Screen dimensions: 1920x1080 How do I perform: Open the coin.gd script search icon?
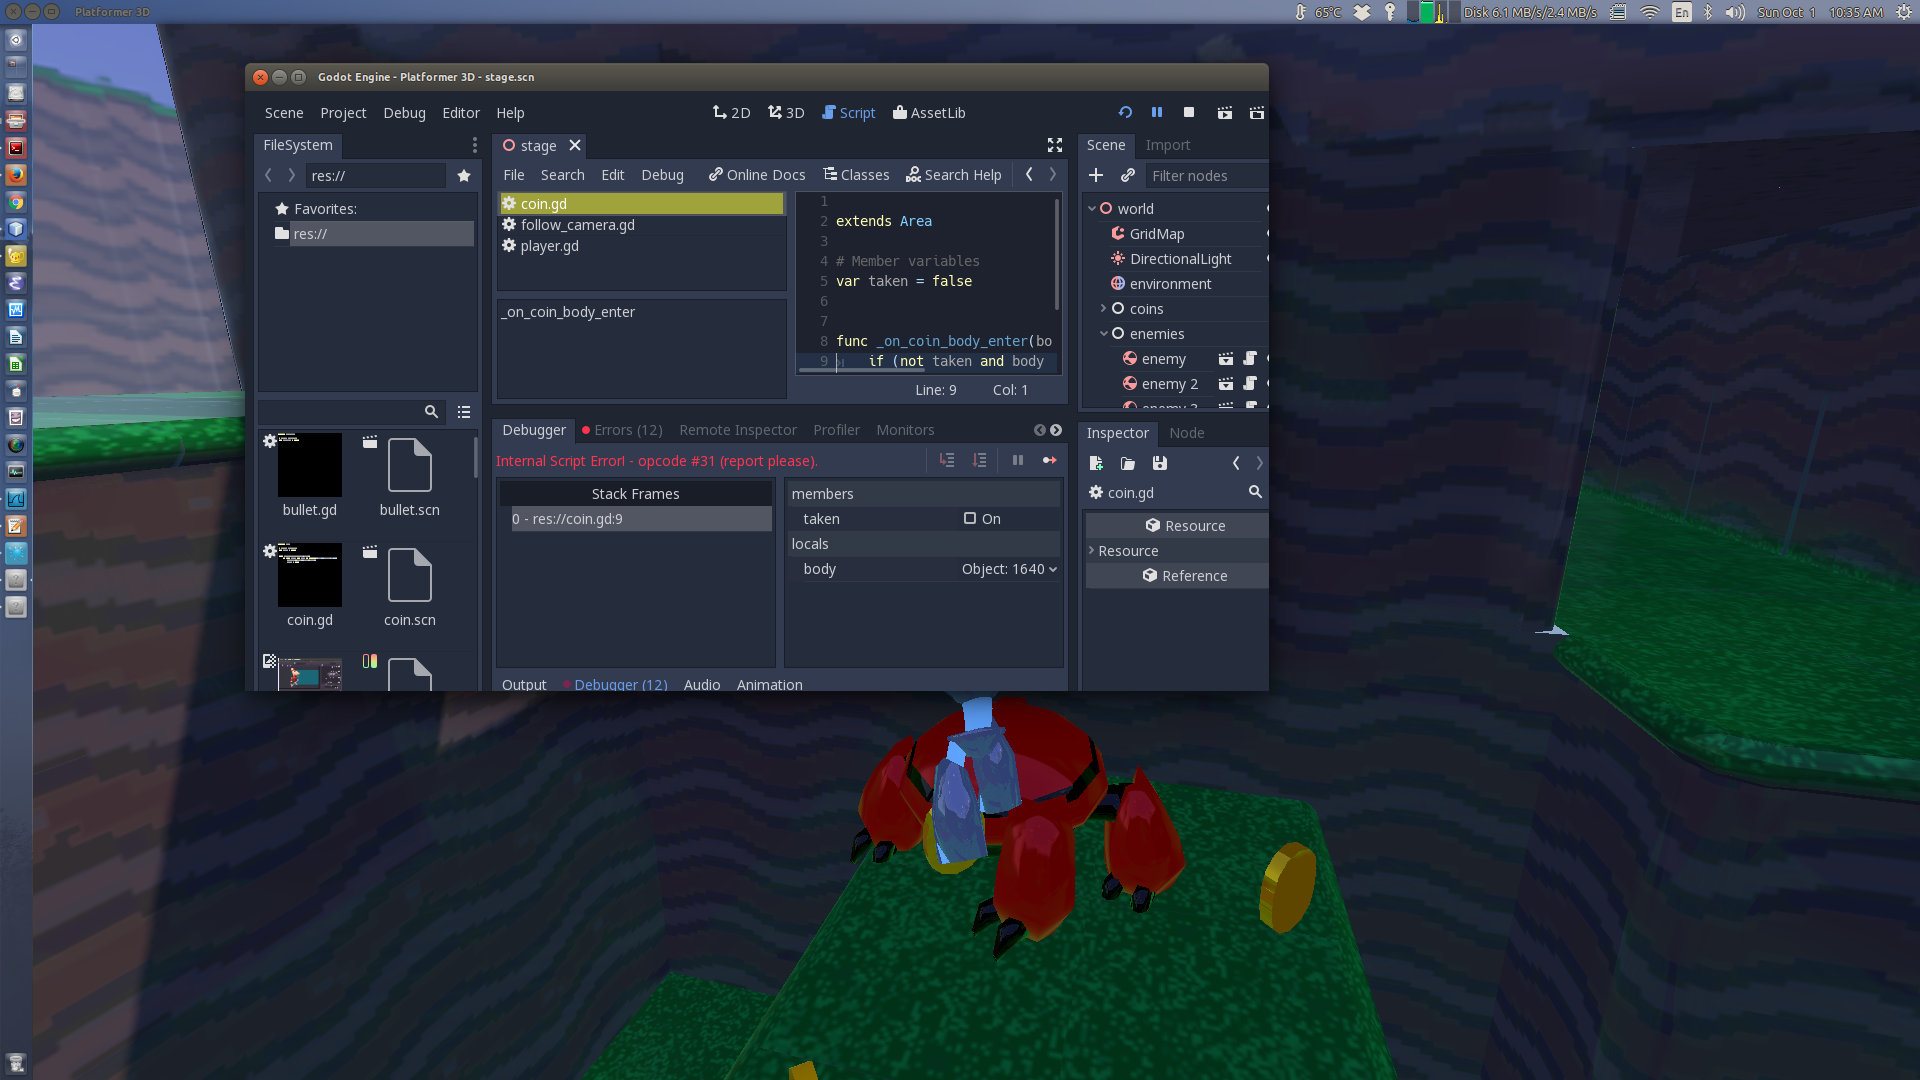click(x=1256, y=492)
